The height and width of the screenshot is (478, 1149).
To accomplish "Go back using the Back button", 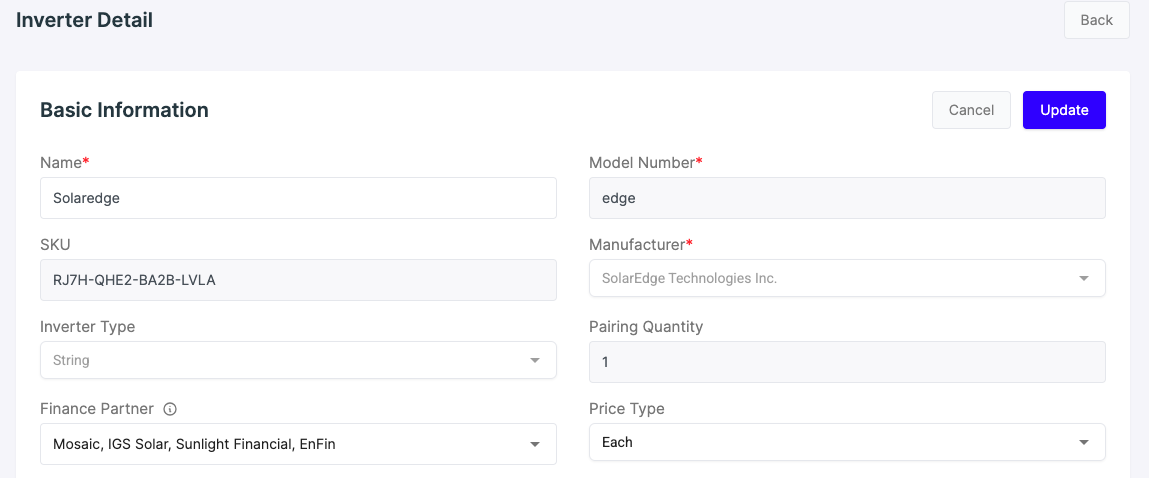I will pyautogui.click(x=1096, y=21).
